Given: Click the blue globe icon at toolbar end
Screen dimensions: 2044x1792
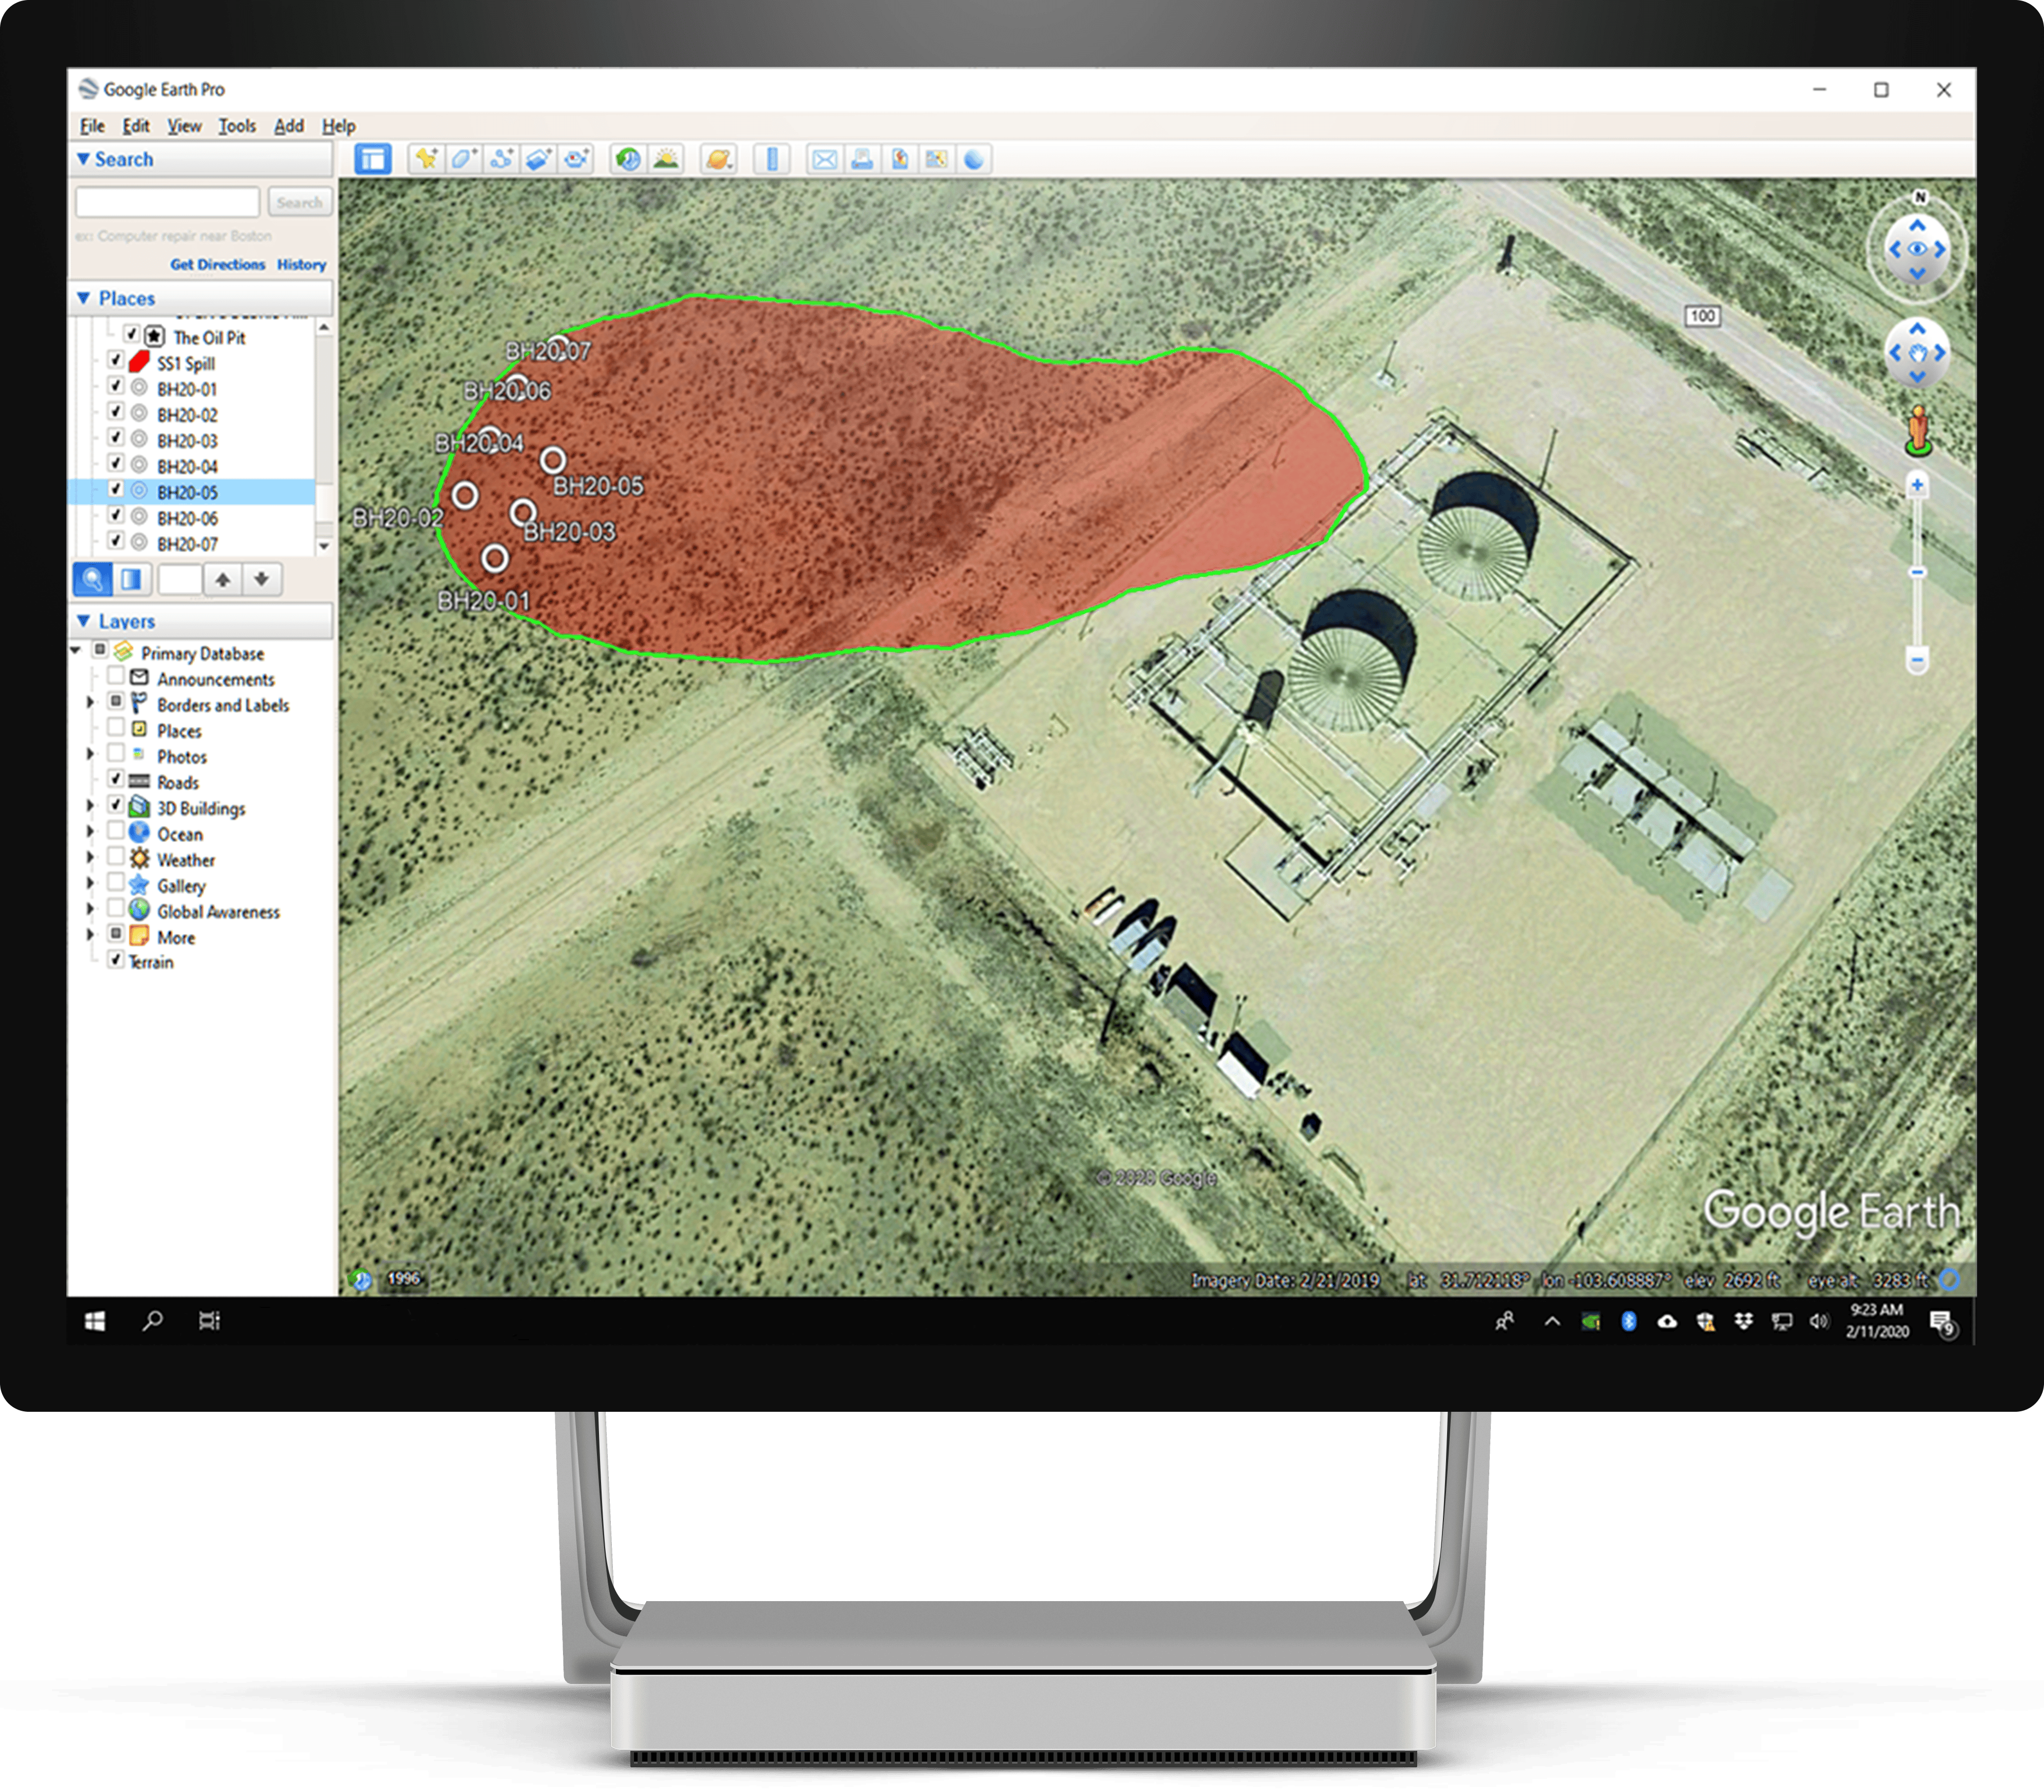Looking at the screenshot, I should [x=973, y=159].
